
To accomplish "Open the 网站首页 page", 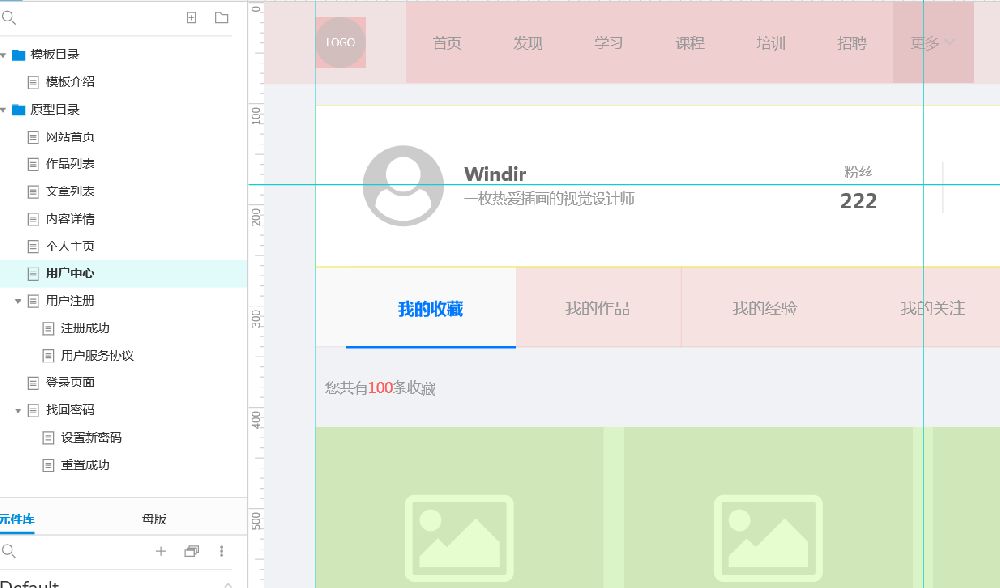I will click(73, 136).
